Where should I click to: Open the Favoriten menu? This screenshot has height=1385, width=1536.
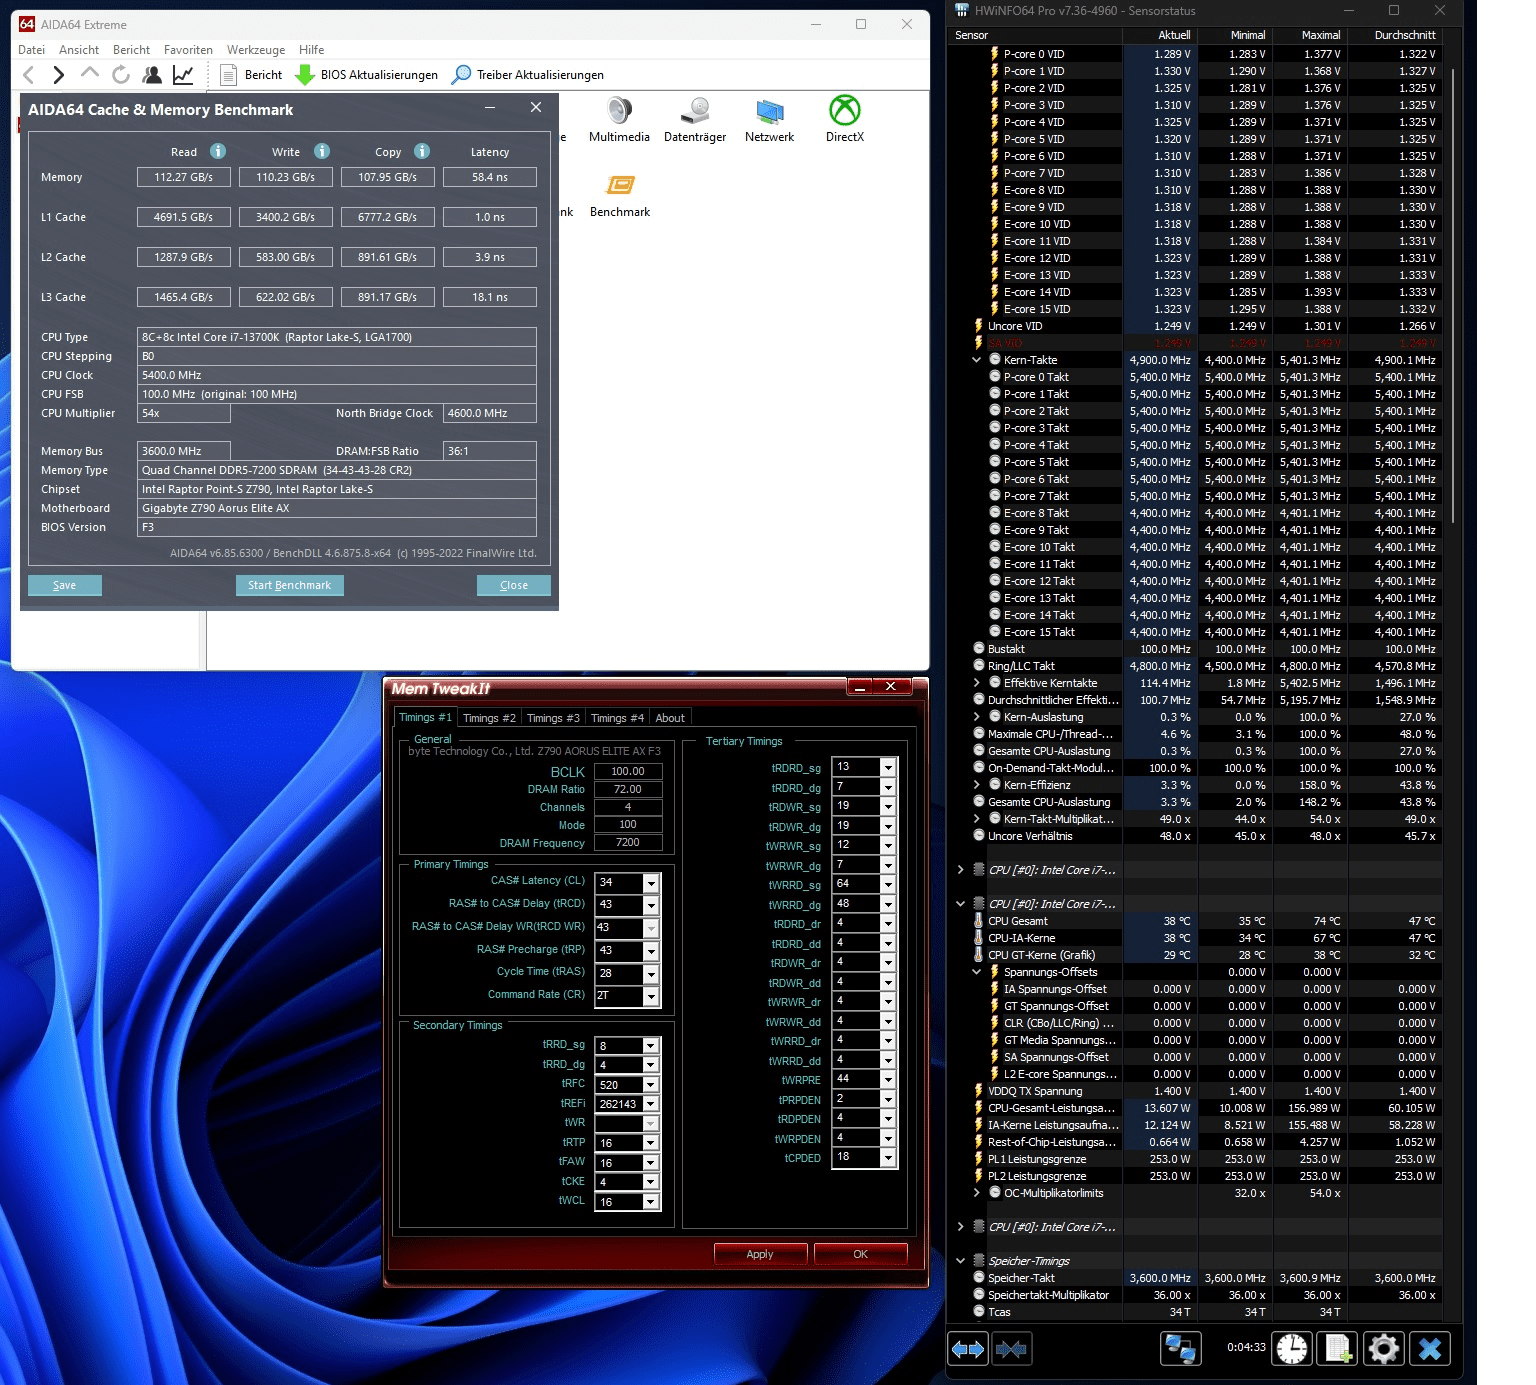(x=188, y=50)
